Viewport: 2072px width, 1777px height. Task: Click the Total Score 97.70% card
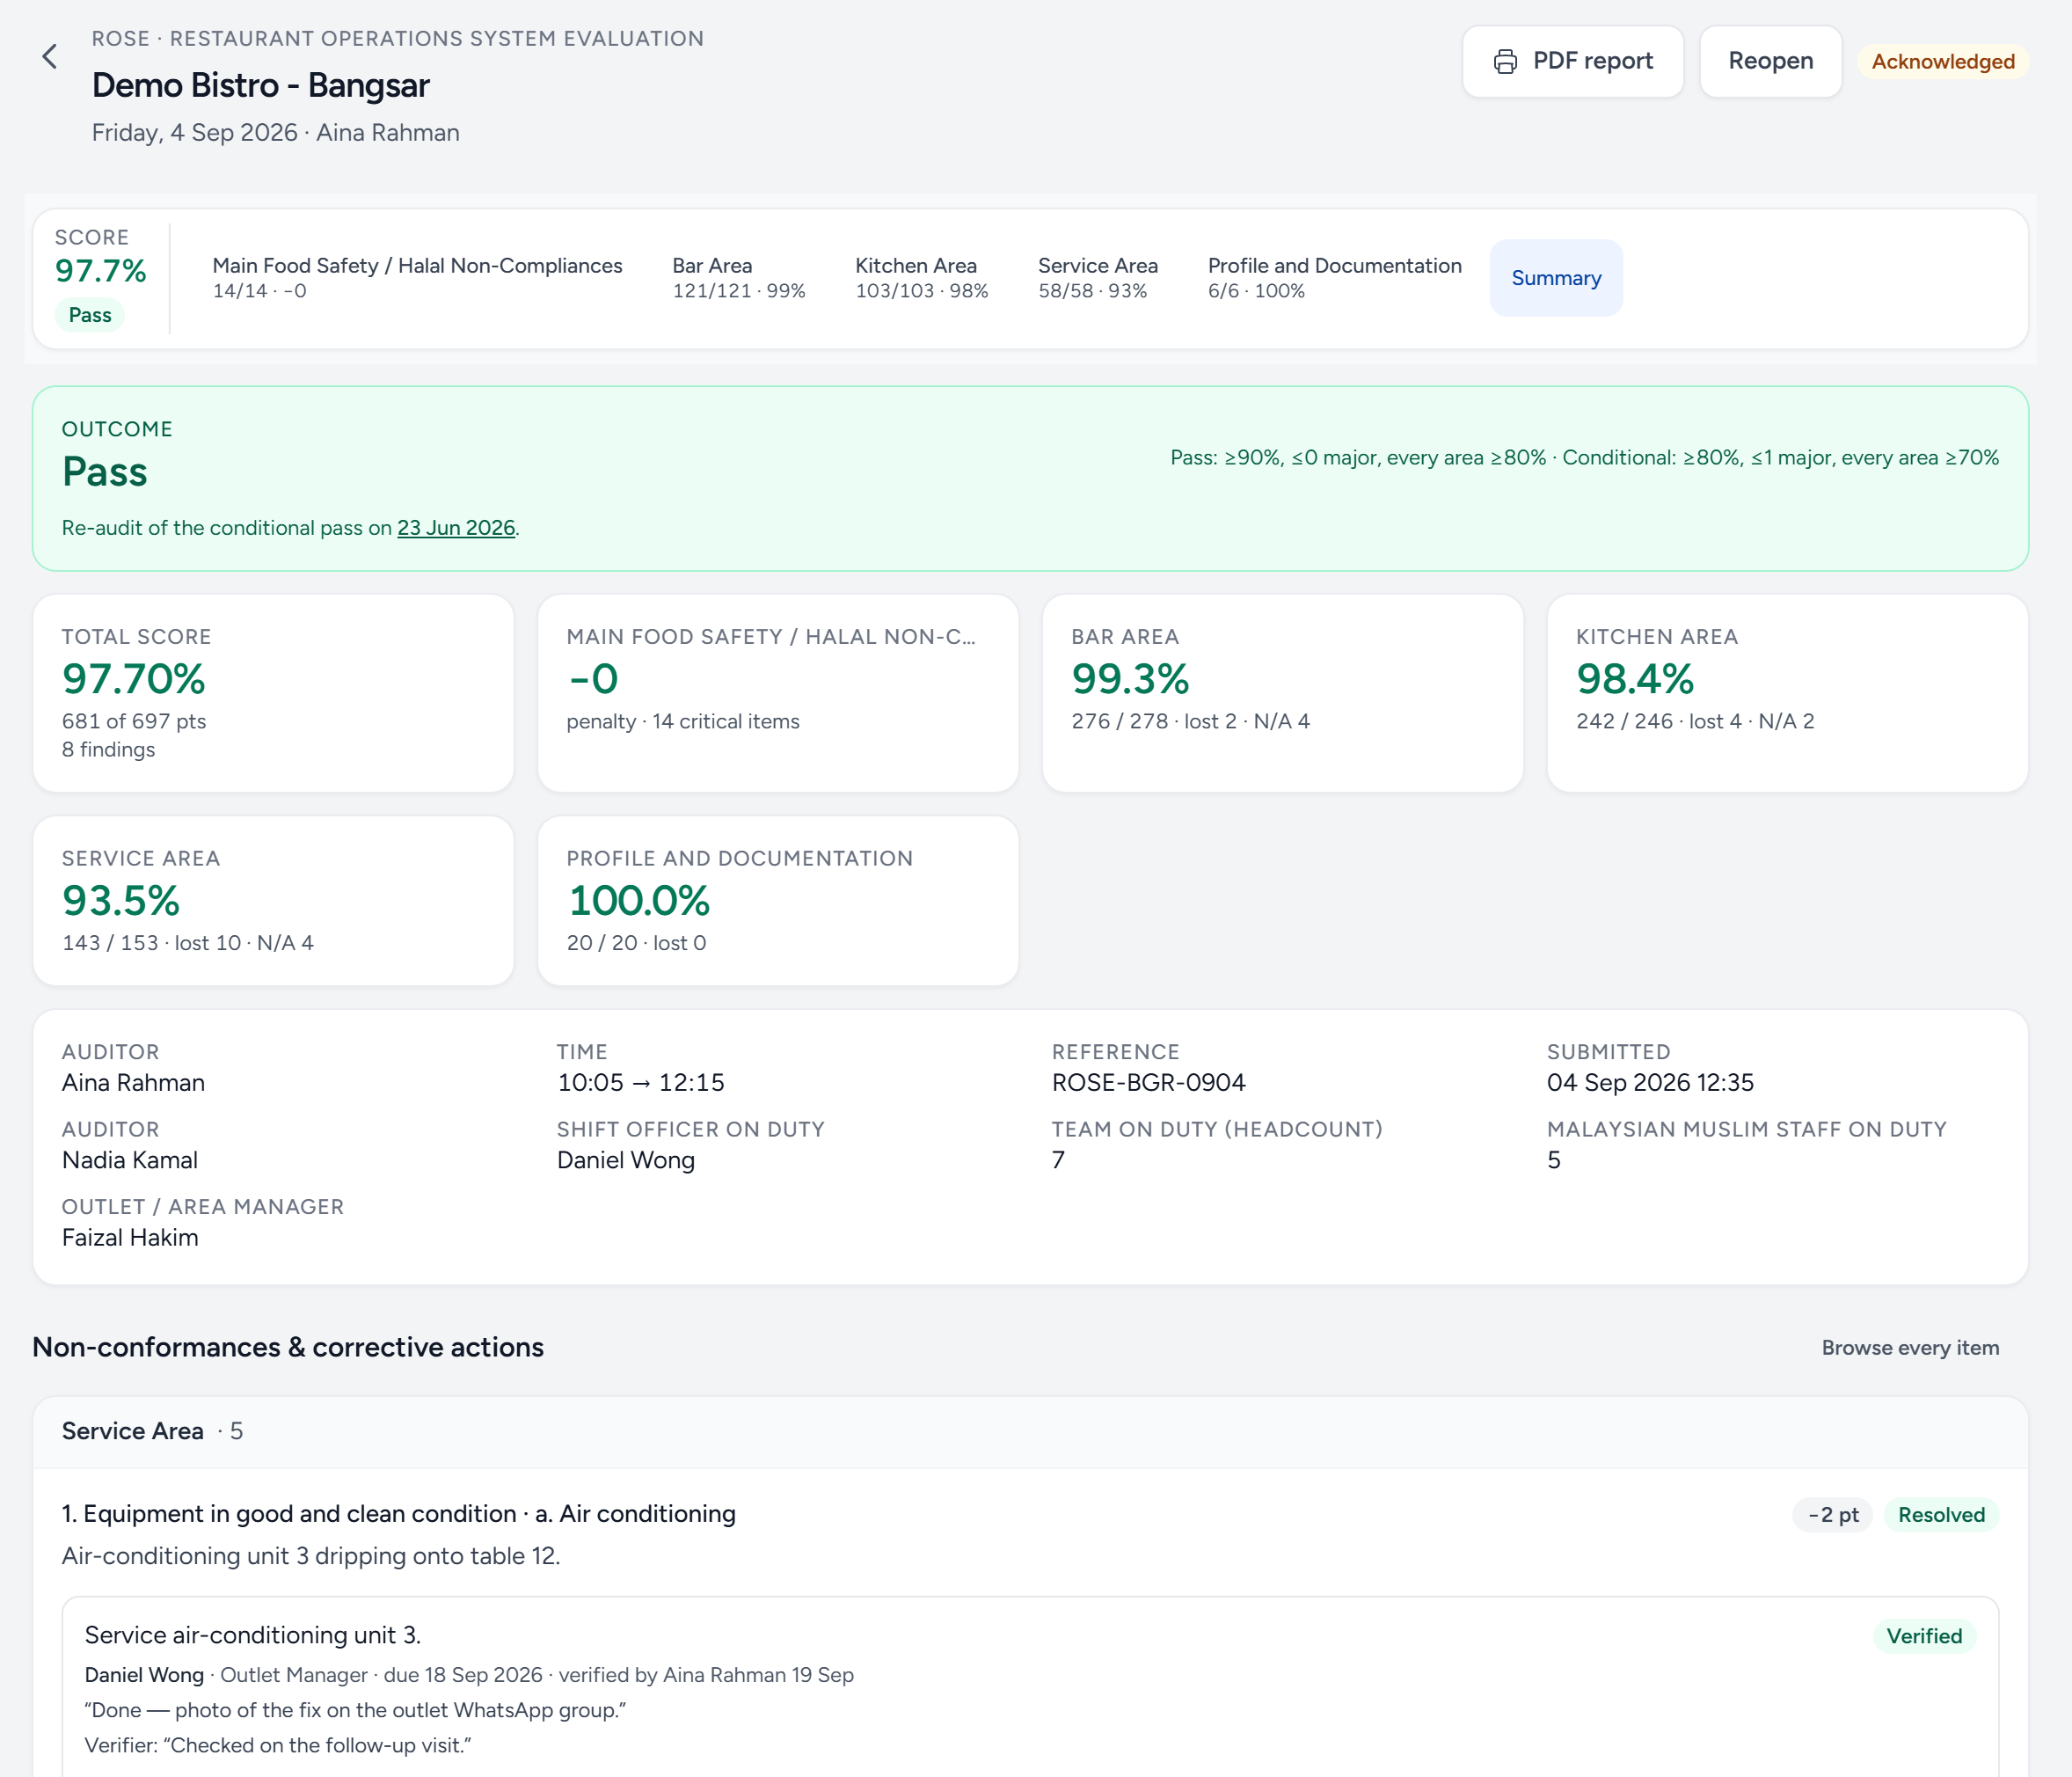273,693
